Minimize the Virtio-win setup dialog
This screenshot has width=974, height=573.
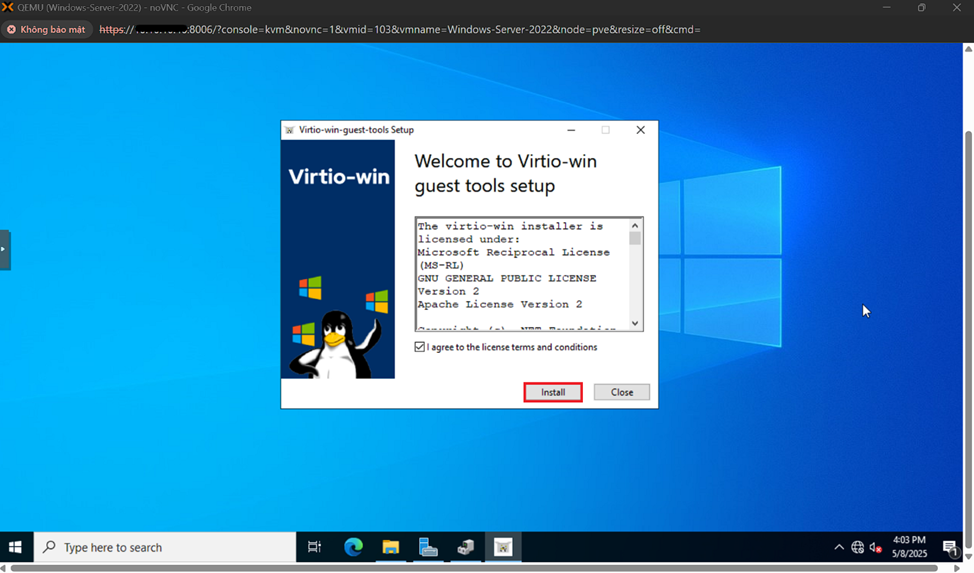pos(571,130)
